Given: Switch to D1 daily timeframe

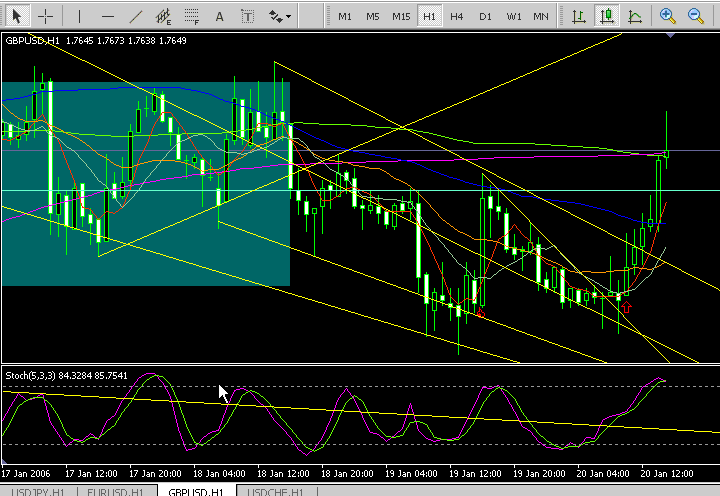Looking at the screenshot, I should click(485, 17).
